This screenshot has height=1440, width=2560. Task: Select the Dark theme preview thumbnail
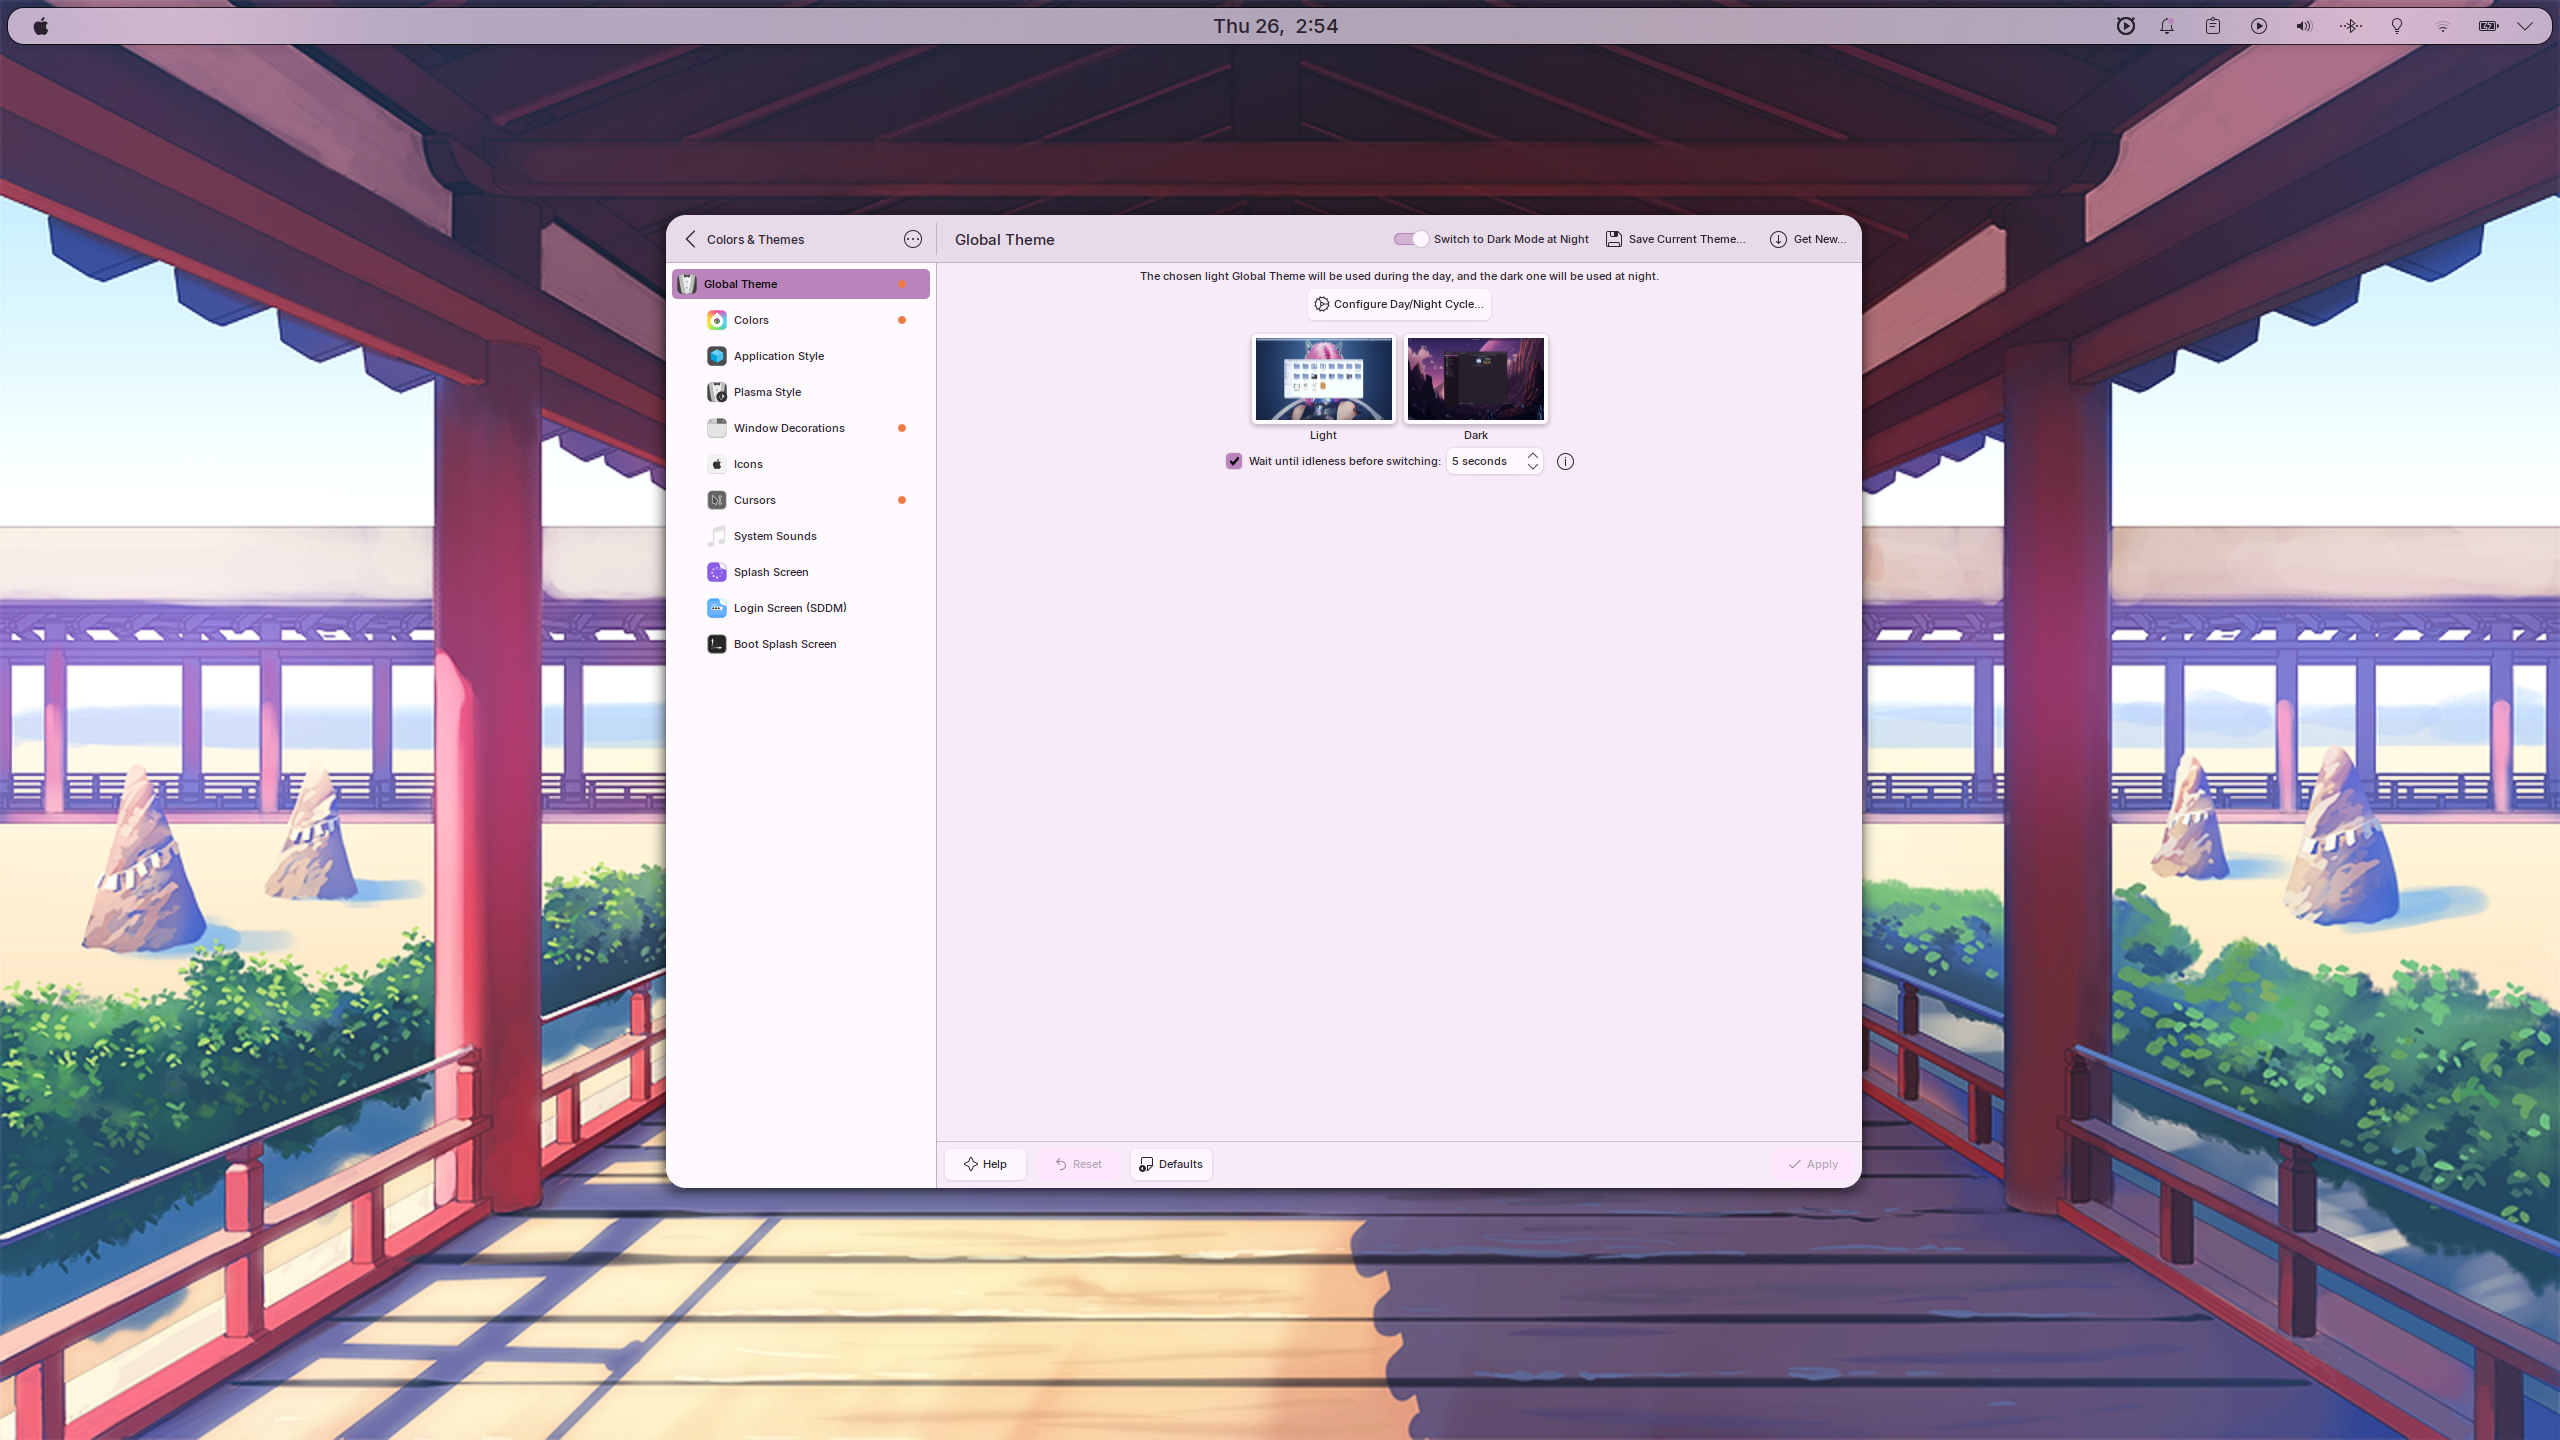click(x=1475, y=379)
